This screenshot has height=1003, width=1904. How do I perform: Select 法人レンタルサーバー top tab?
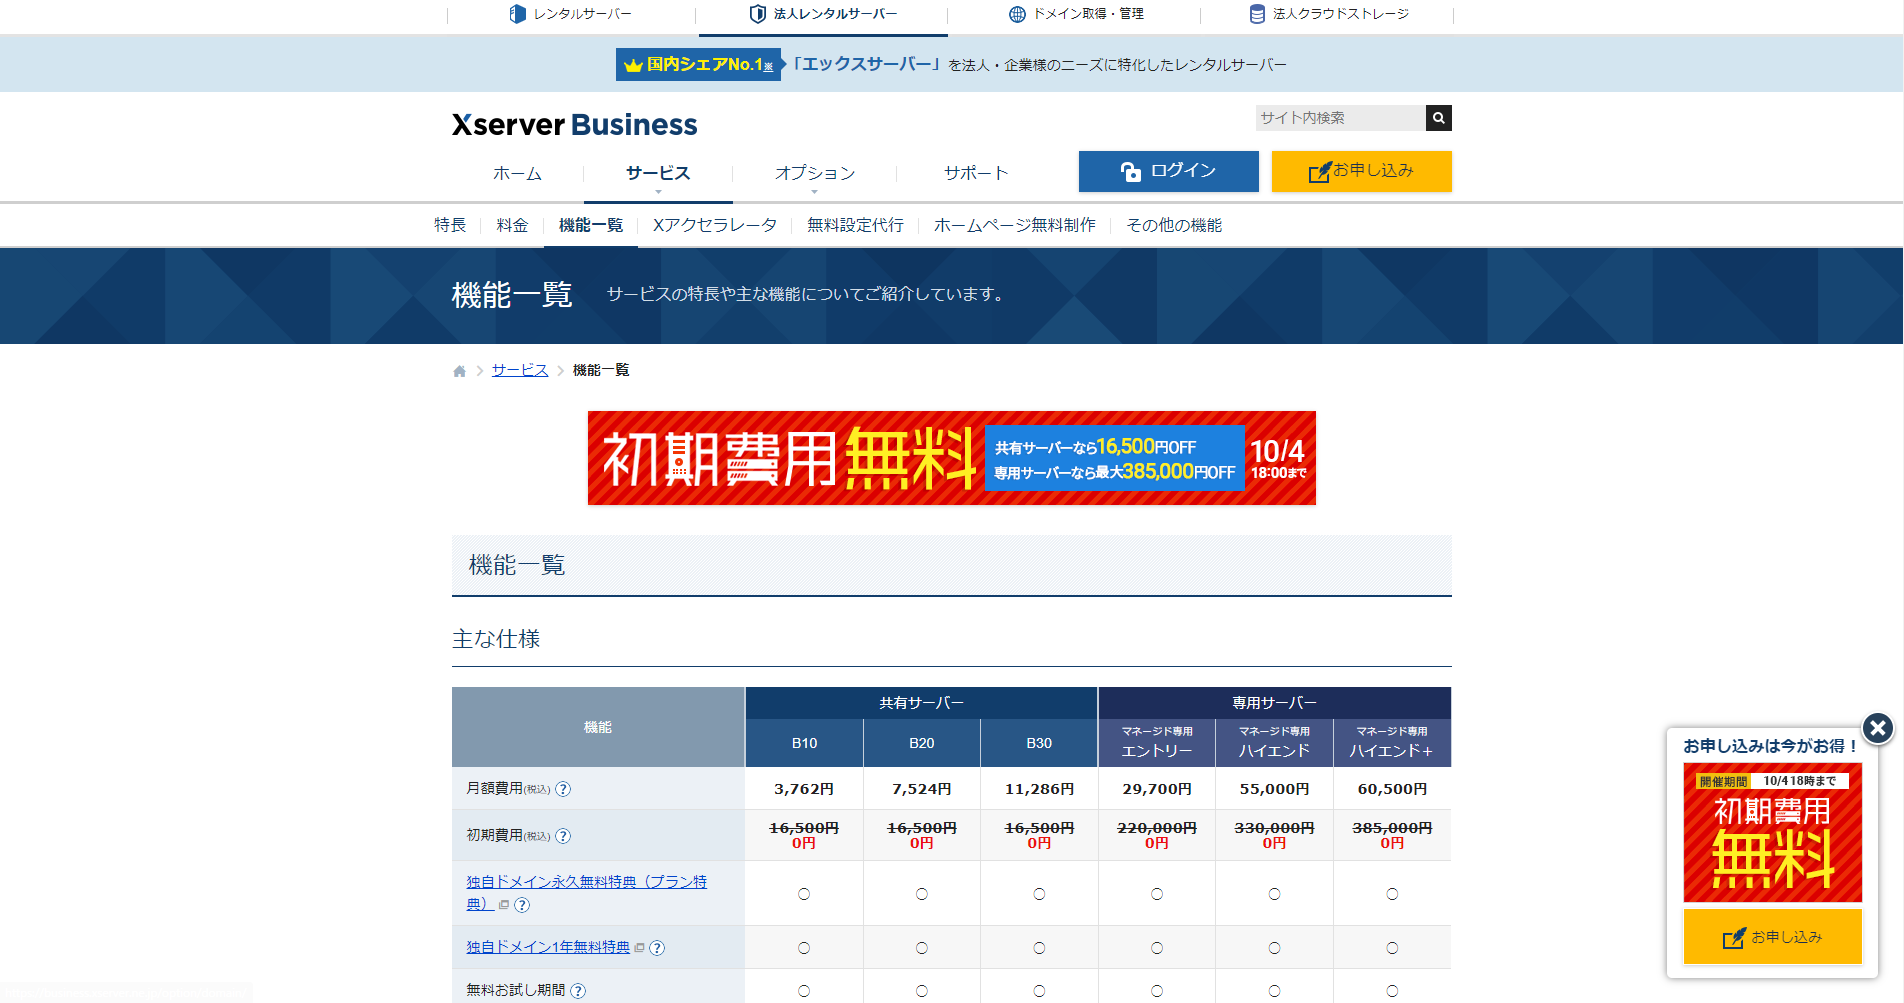(x=823, y=14)
